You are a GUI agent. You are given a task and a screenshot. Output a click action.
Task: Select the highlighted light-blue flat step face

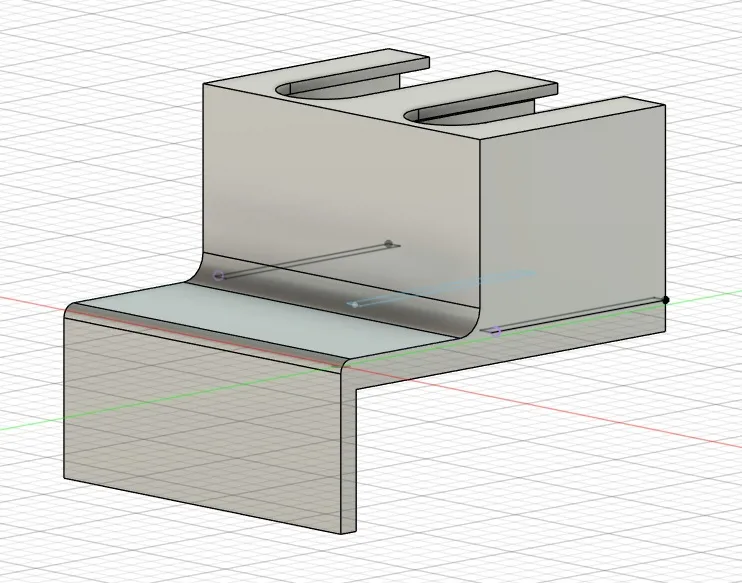click(265, 322)
